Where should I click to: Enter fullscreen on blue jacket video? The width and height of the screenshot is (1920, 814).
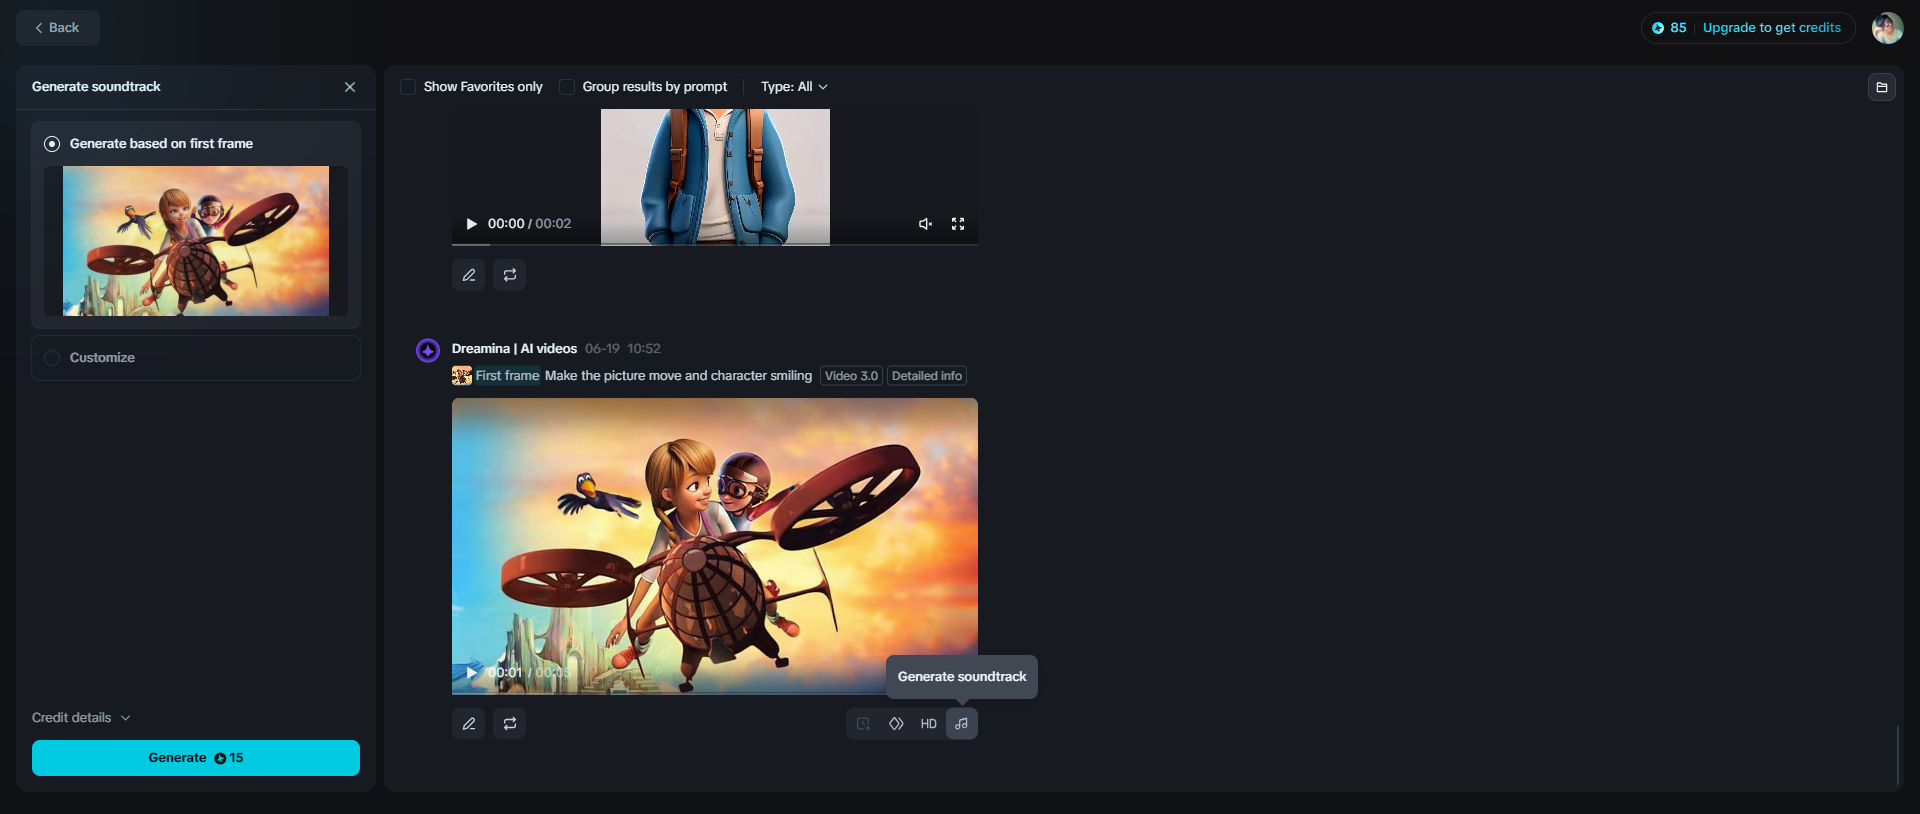click(958, 224)
